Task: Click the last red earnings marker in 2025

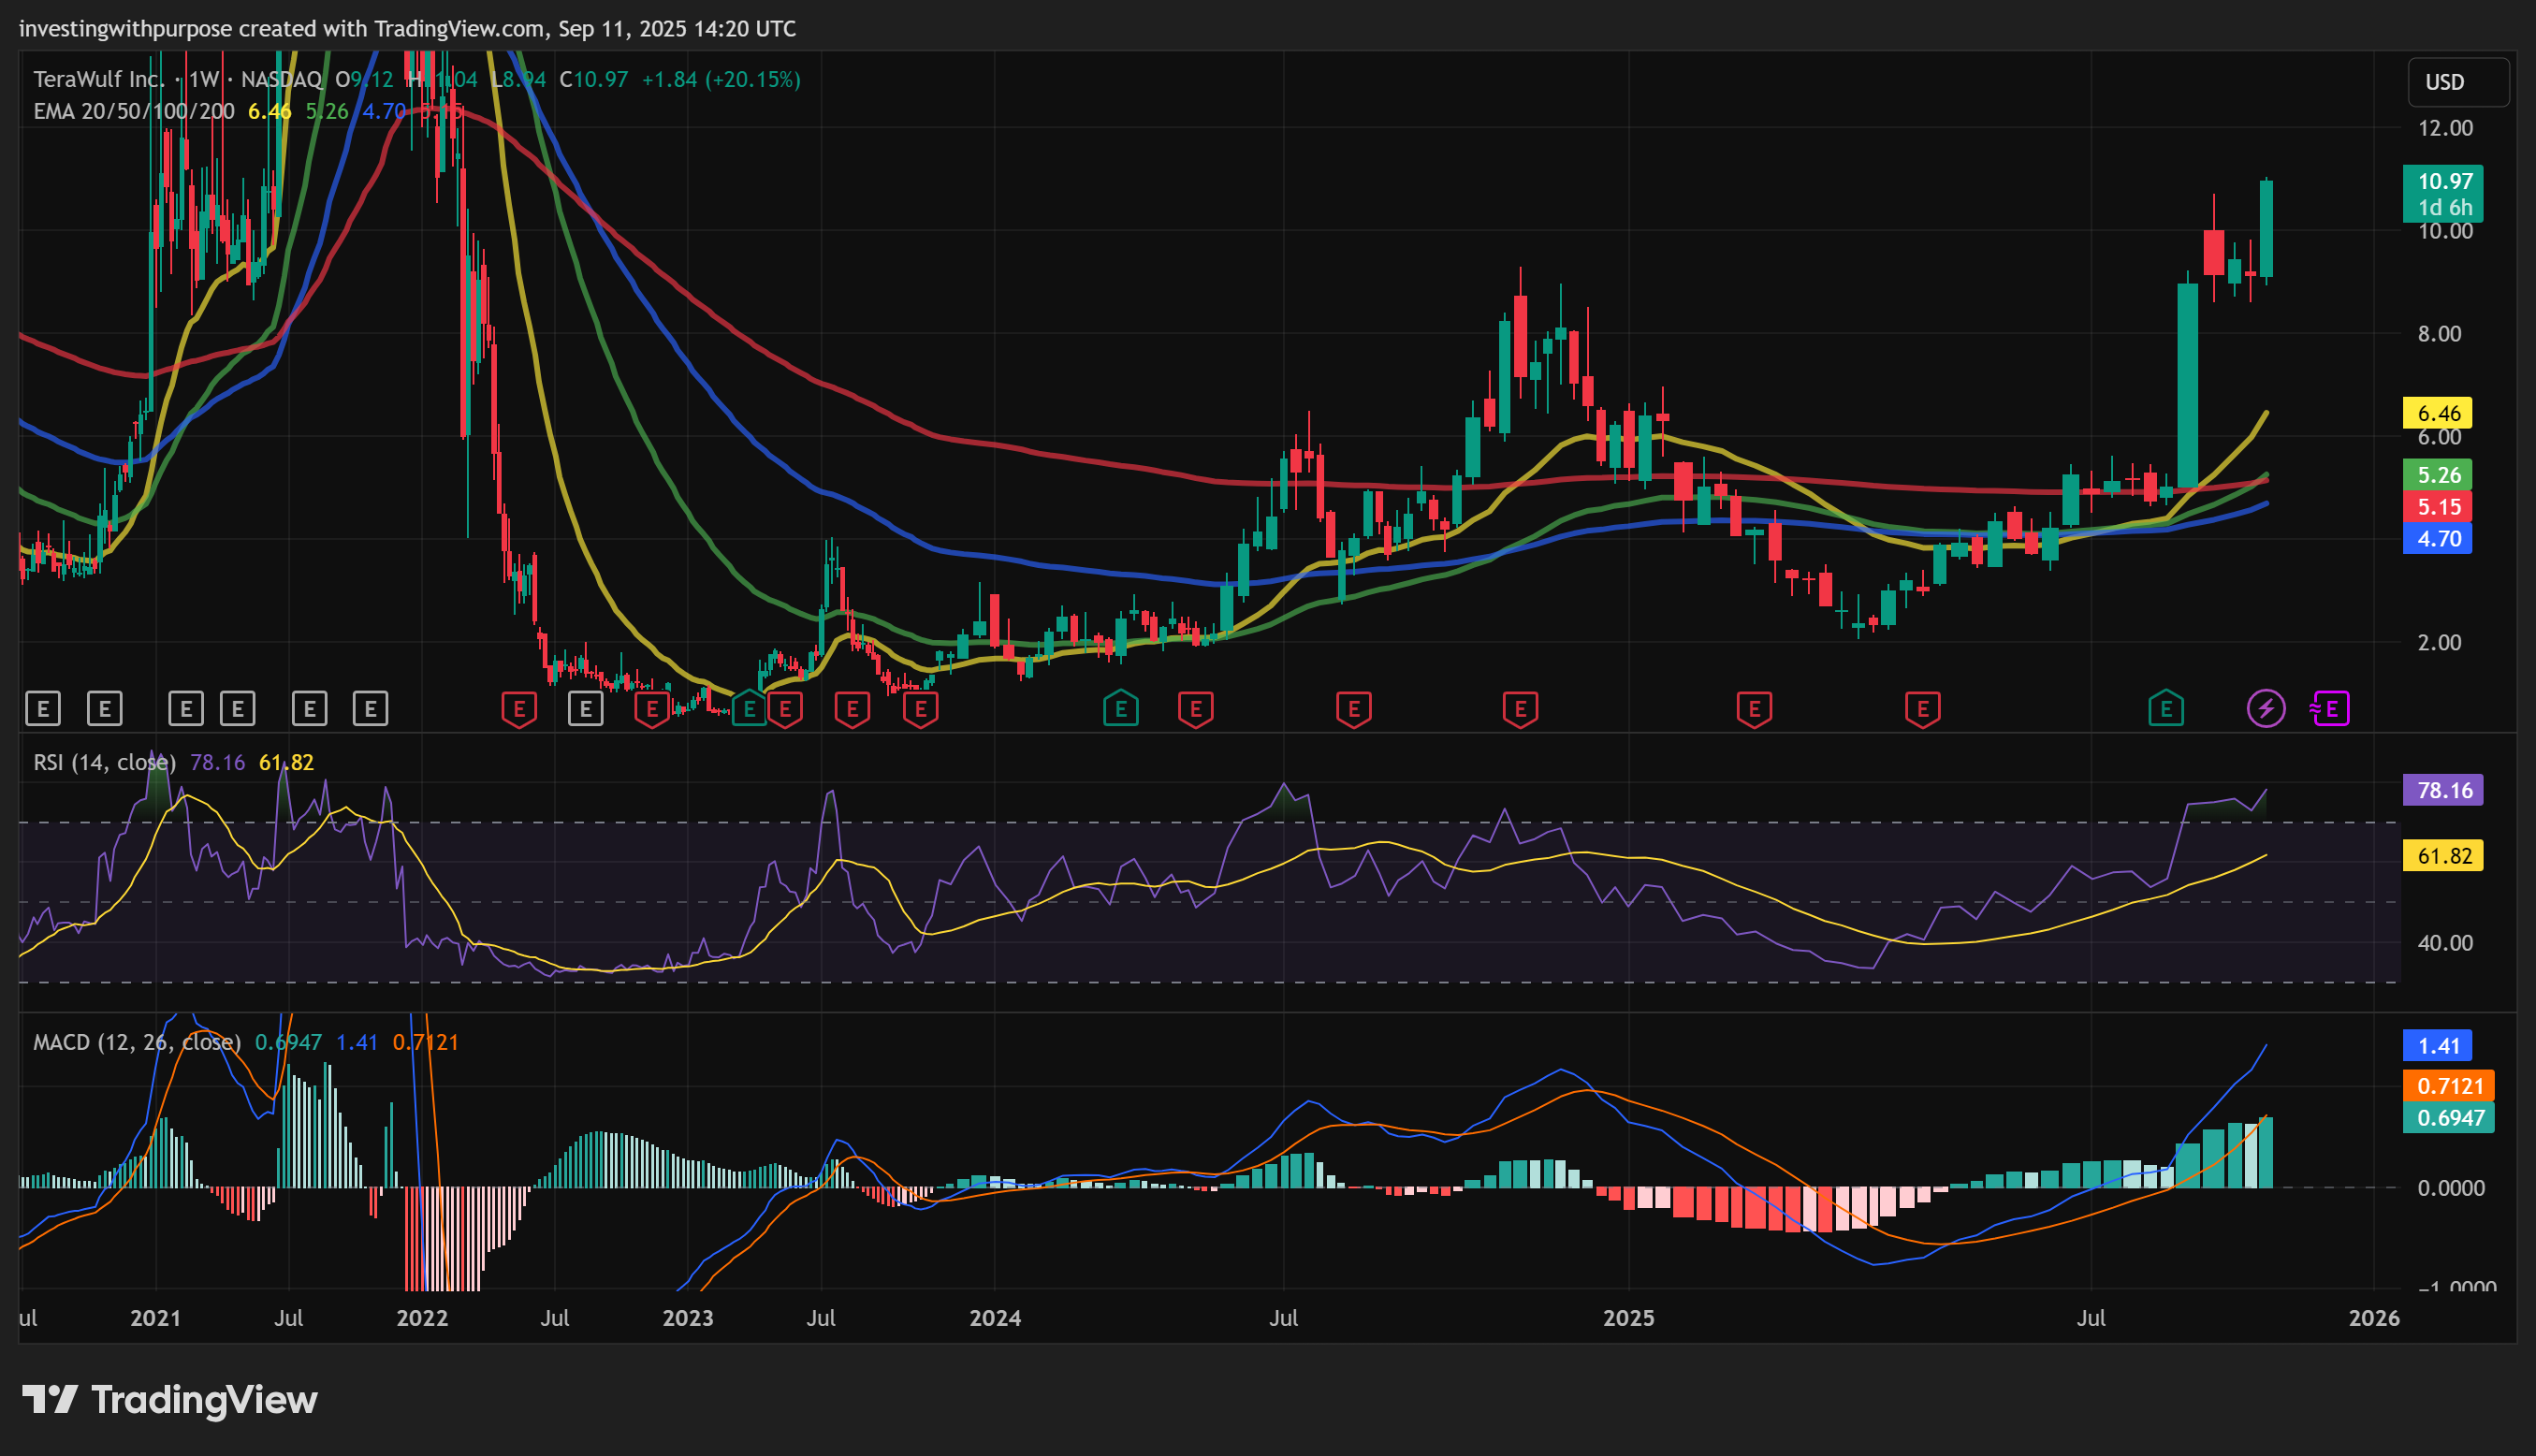Action: point(1922,709)
